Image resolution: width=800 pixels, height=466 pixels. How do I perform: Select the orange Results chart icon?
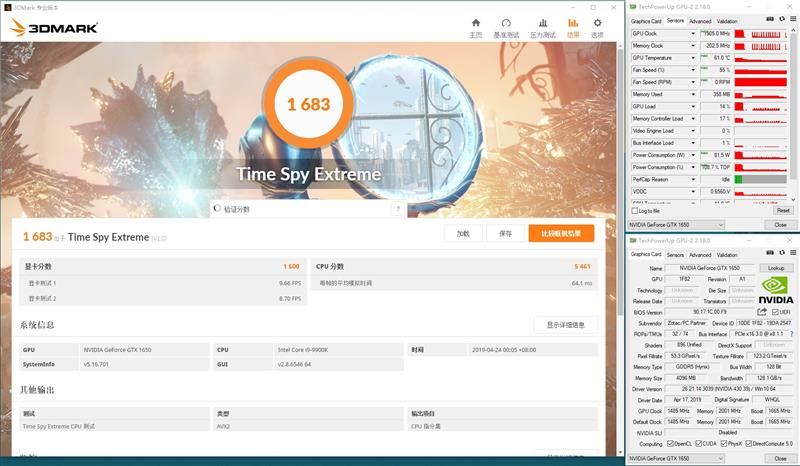(x=573, y=23)
